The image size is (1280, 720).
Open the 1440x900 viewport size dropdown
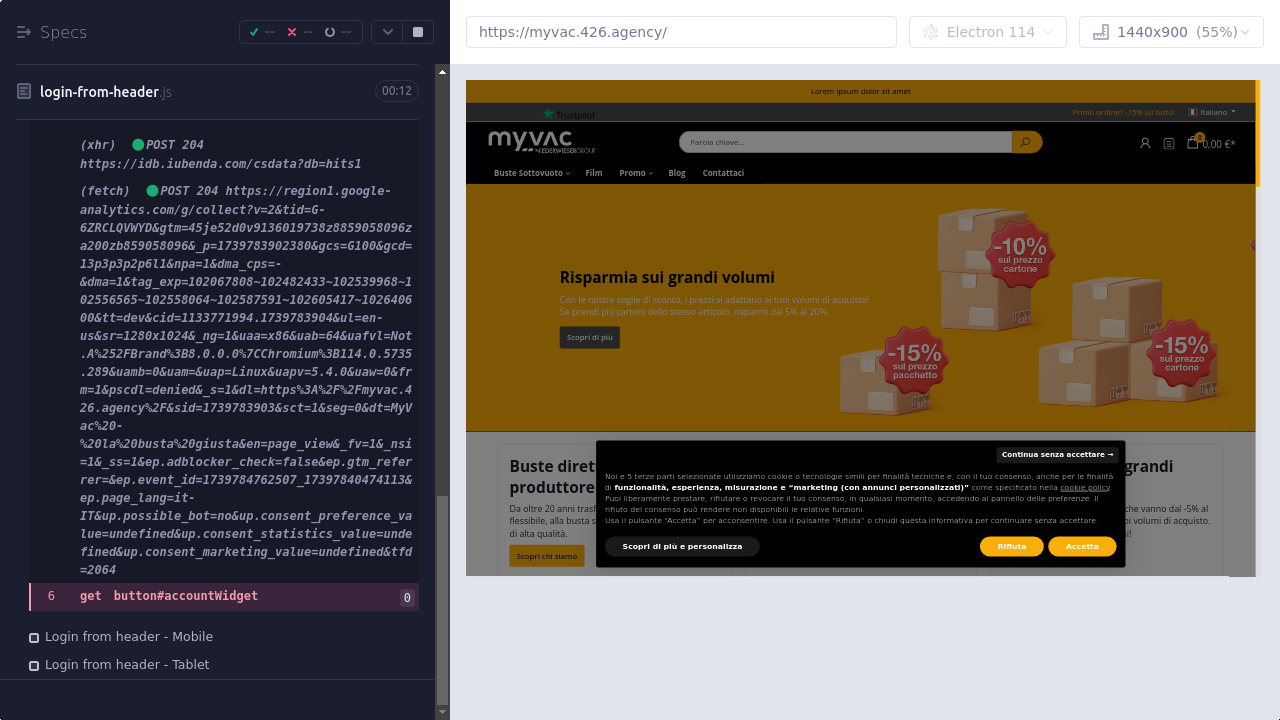pos(1171,32)
